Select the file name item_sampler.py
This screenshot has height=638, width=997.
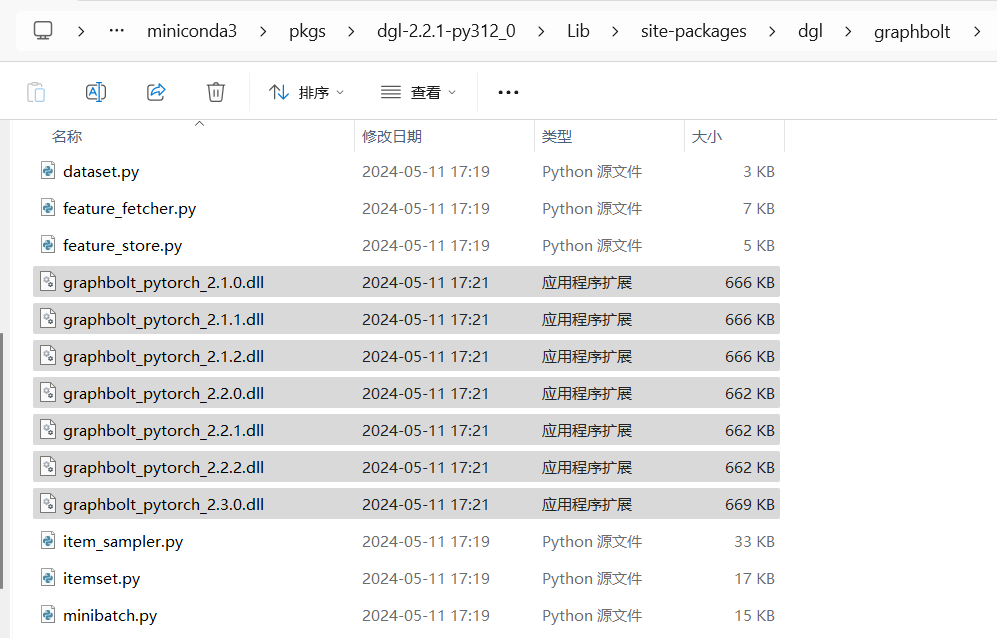pyautogui.click(x=123, y=541)
